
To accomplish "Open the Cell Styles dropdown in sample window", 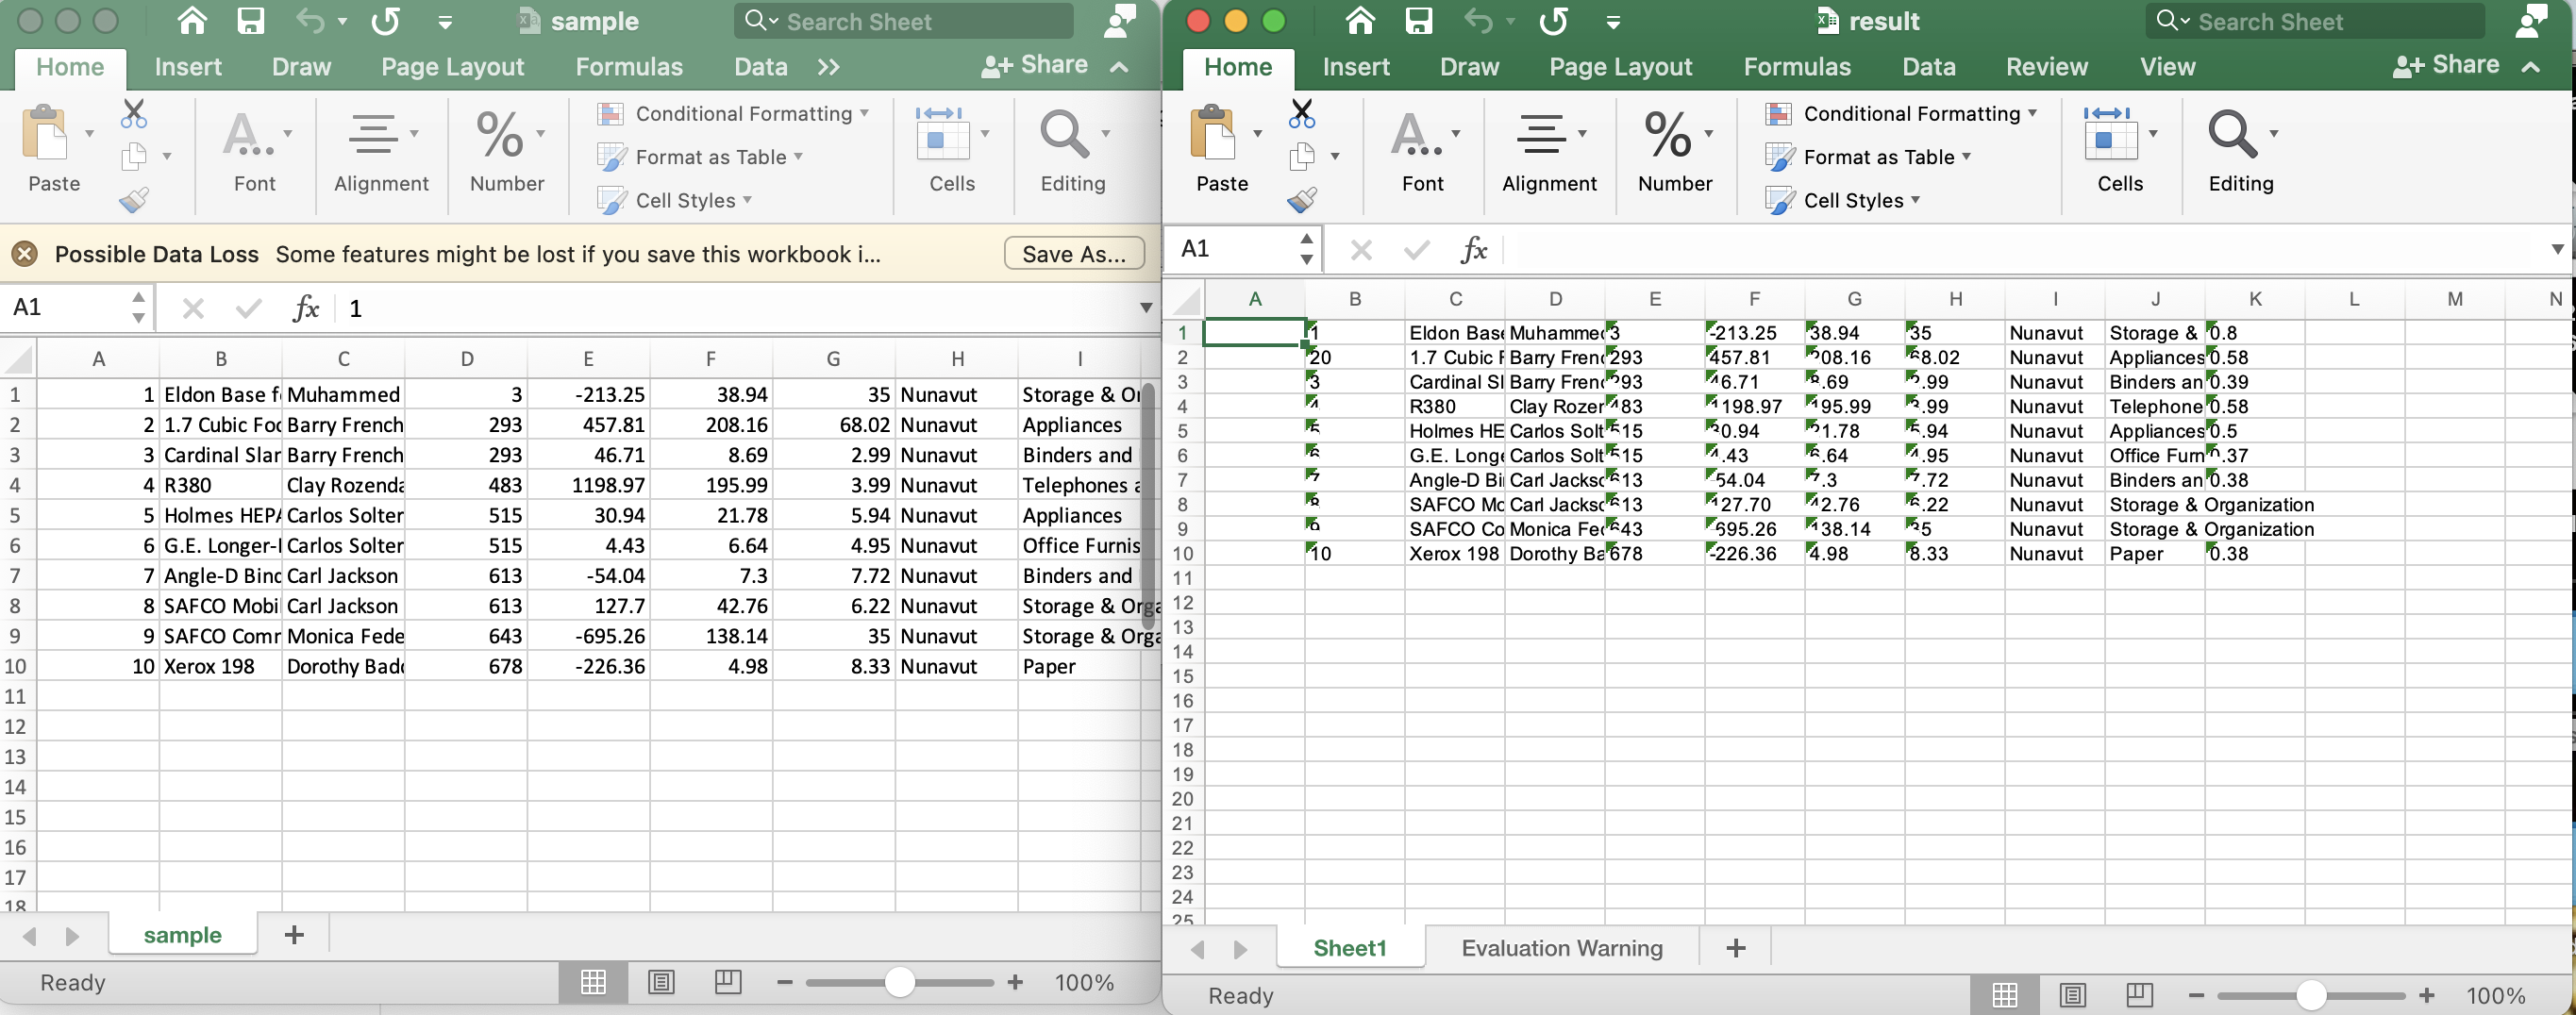I will [x=676, y=199].
